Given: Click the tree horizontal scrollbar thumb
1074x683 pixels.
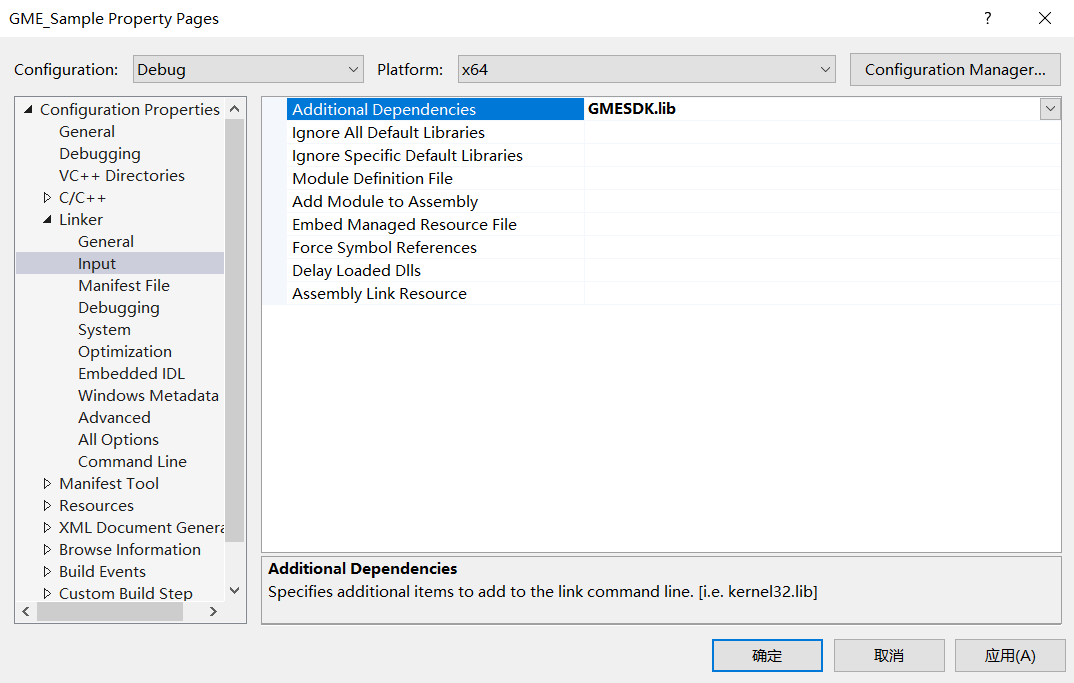Looking at the screenshot, I should coord(110,611).
